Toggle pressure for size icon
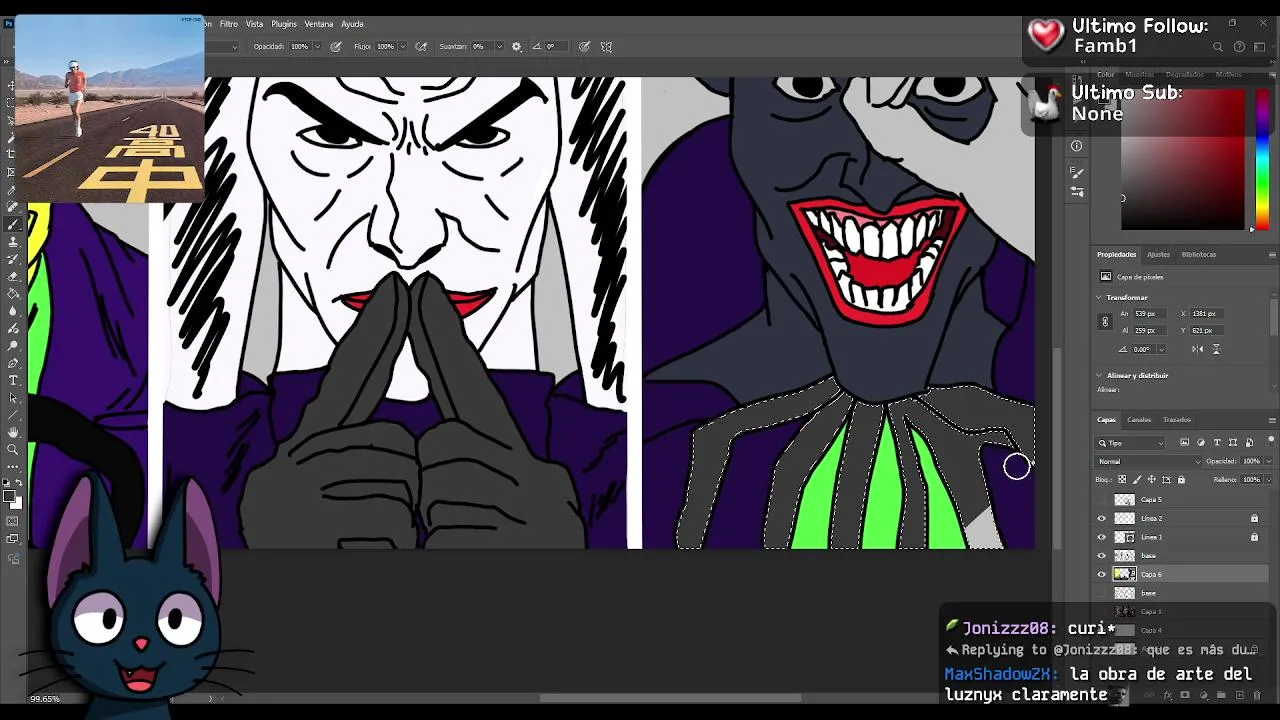 click(584, 46)
